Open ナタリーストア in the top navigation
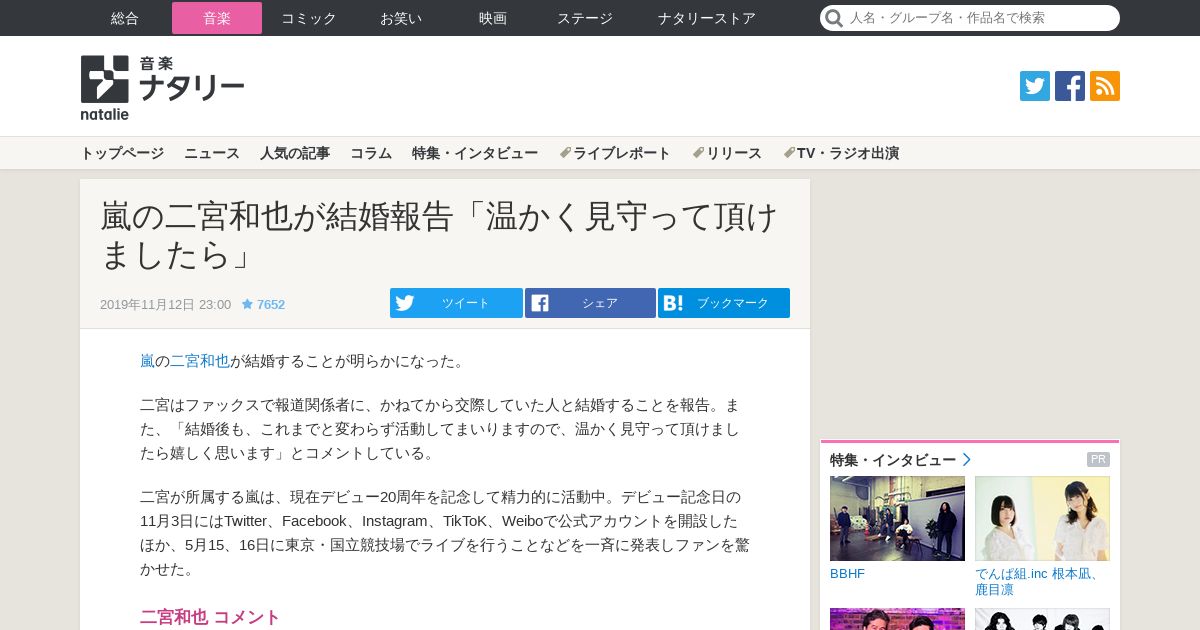1200x630 pixels. [x=707, y=18]
